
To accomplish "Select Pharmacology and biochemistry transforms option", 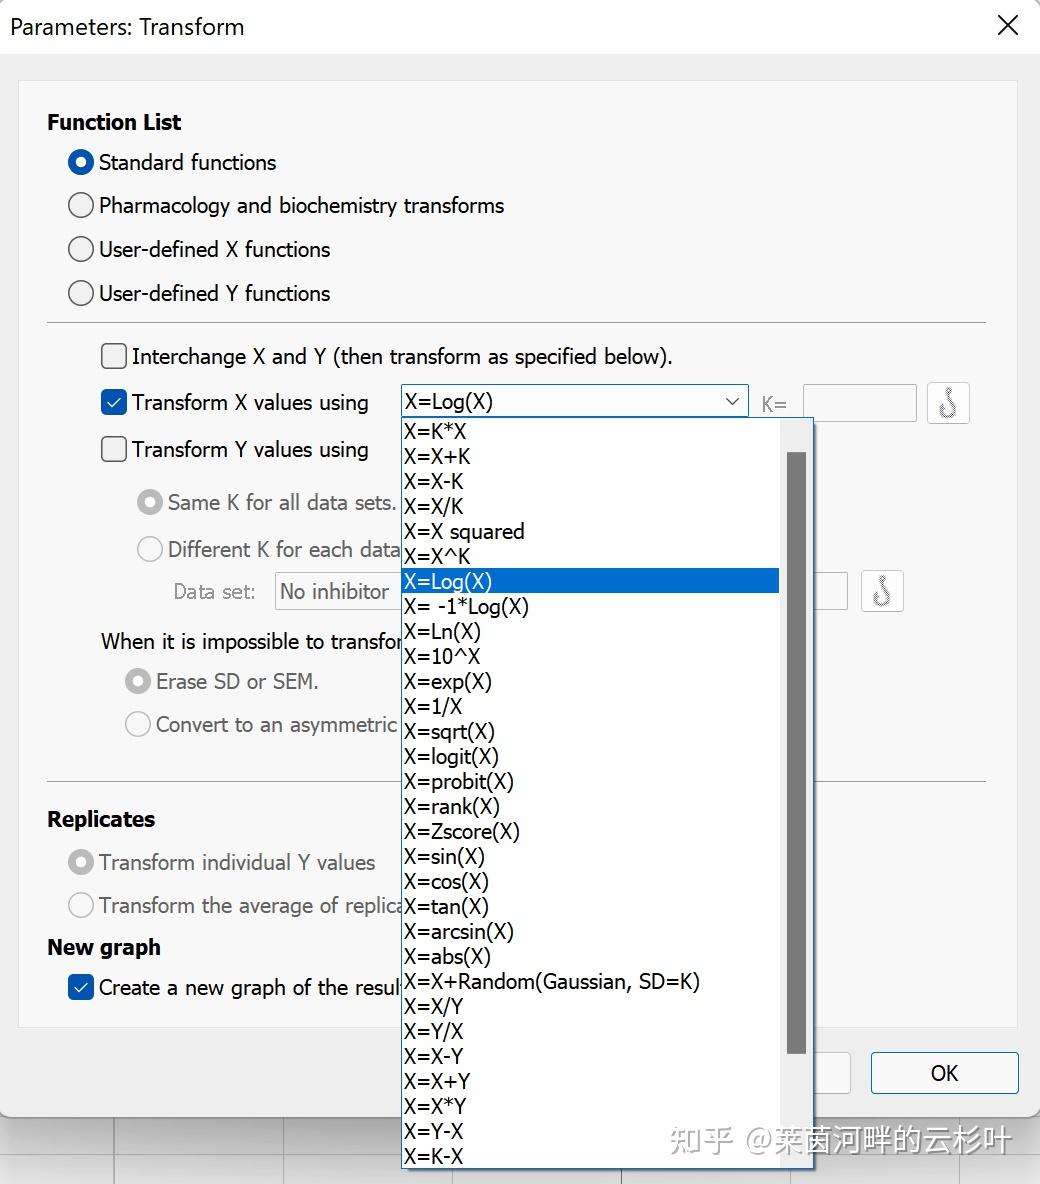I will (x=81, y=205).
